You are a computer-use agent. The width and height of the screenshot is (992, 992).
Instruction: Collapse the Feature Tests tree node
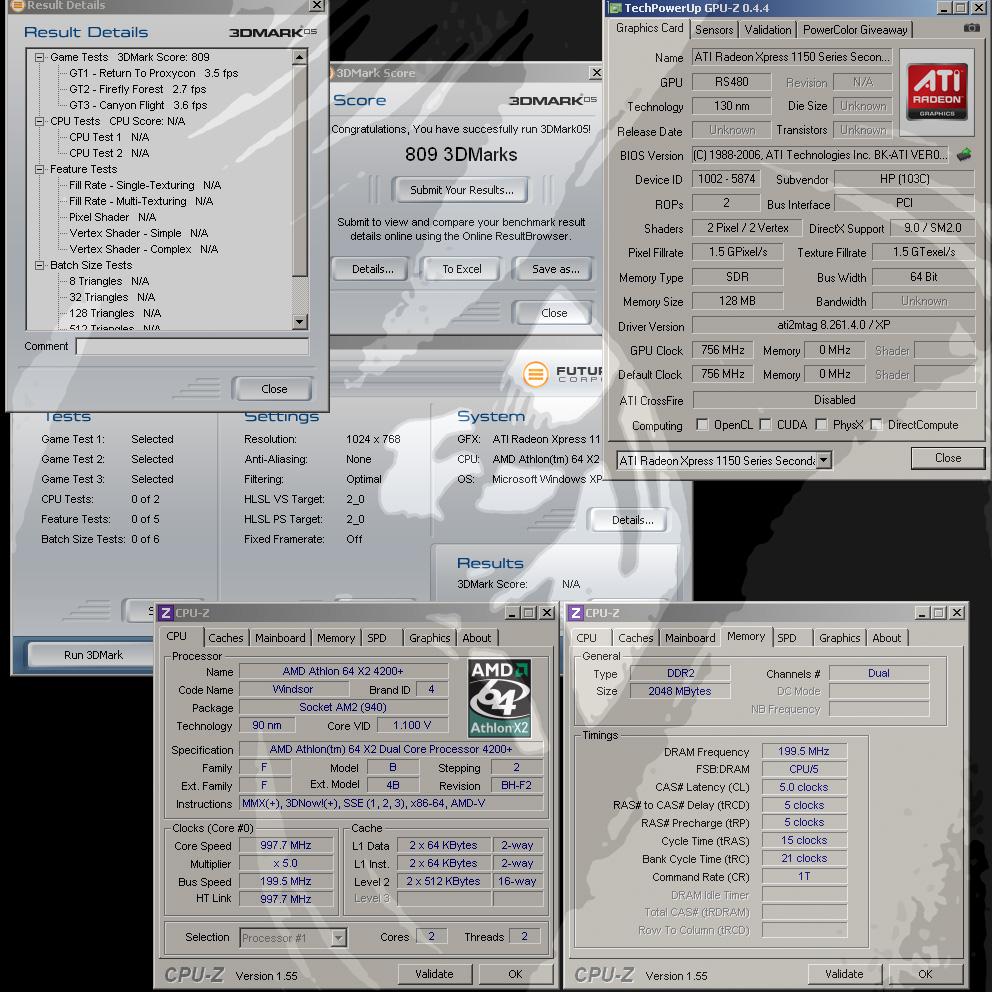39,169
